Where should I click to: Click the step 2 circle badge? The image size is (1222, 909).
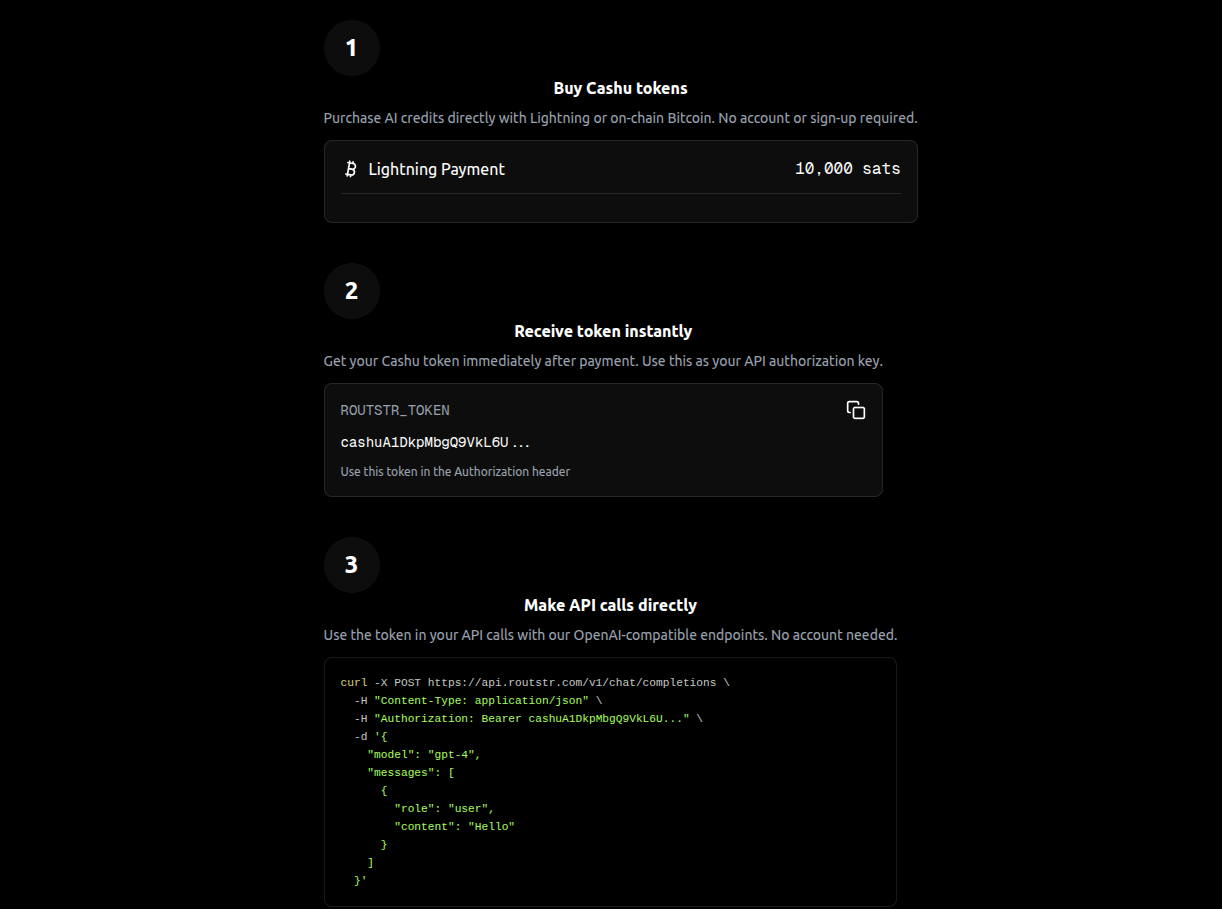point(351,291)
